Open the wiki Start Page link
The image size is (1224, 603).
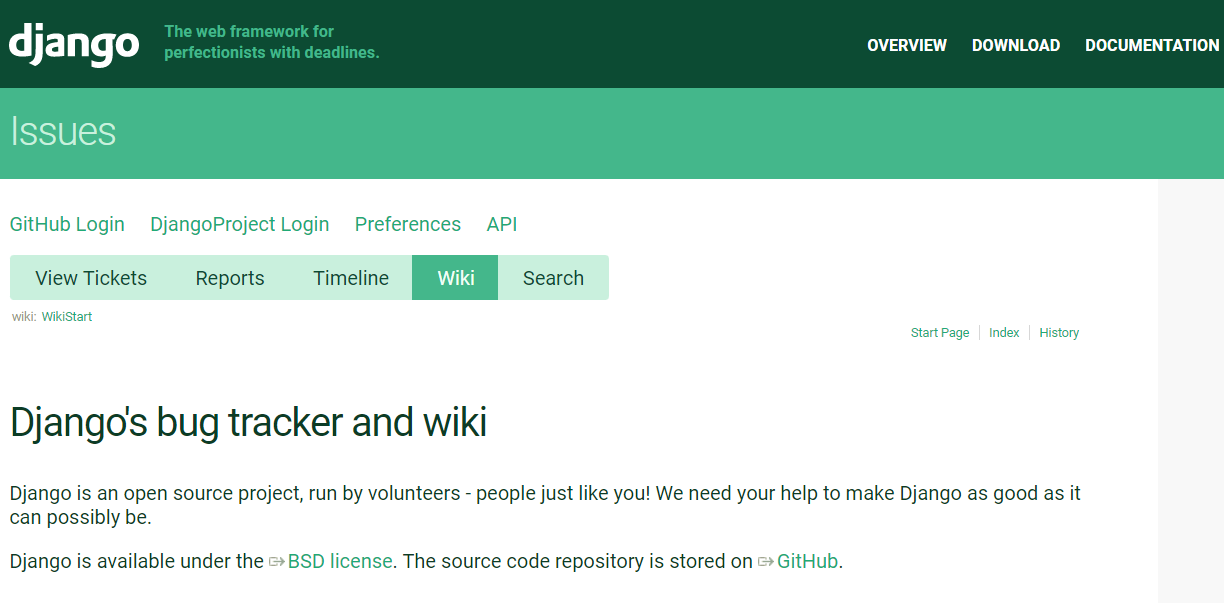[x=939, y=333]
